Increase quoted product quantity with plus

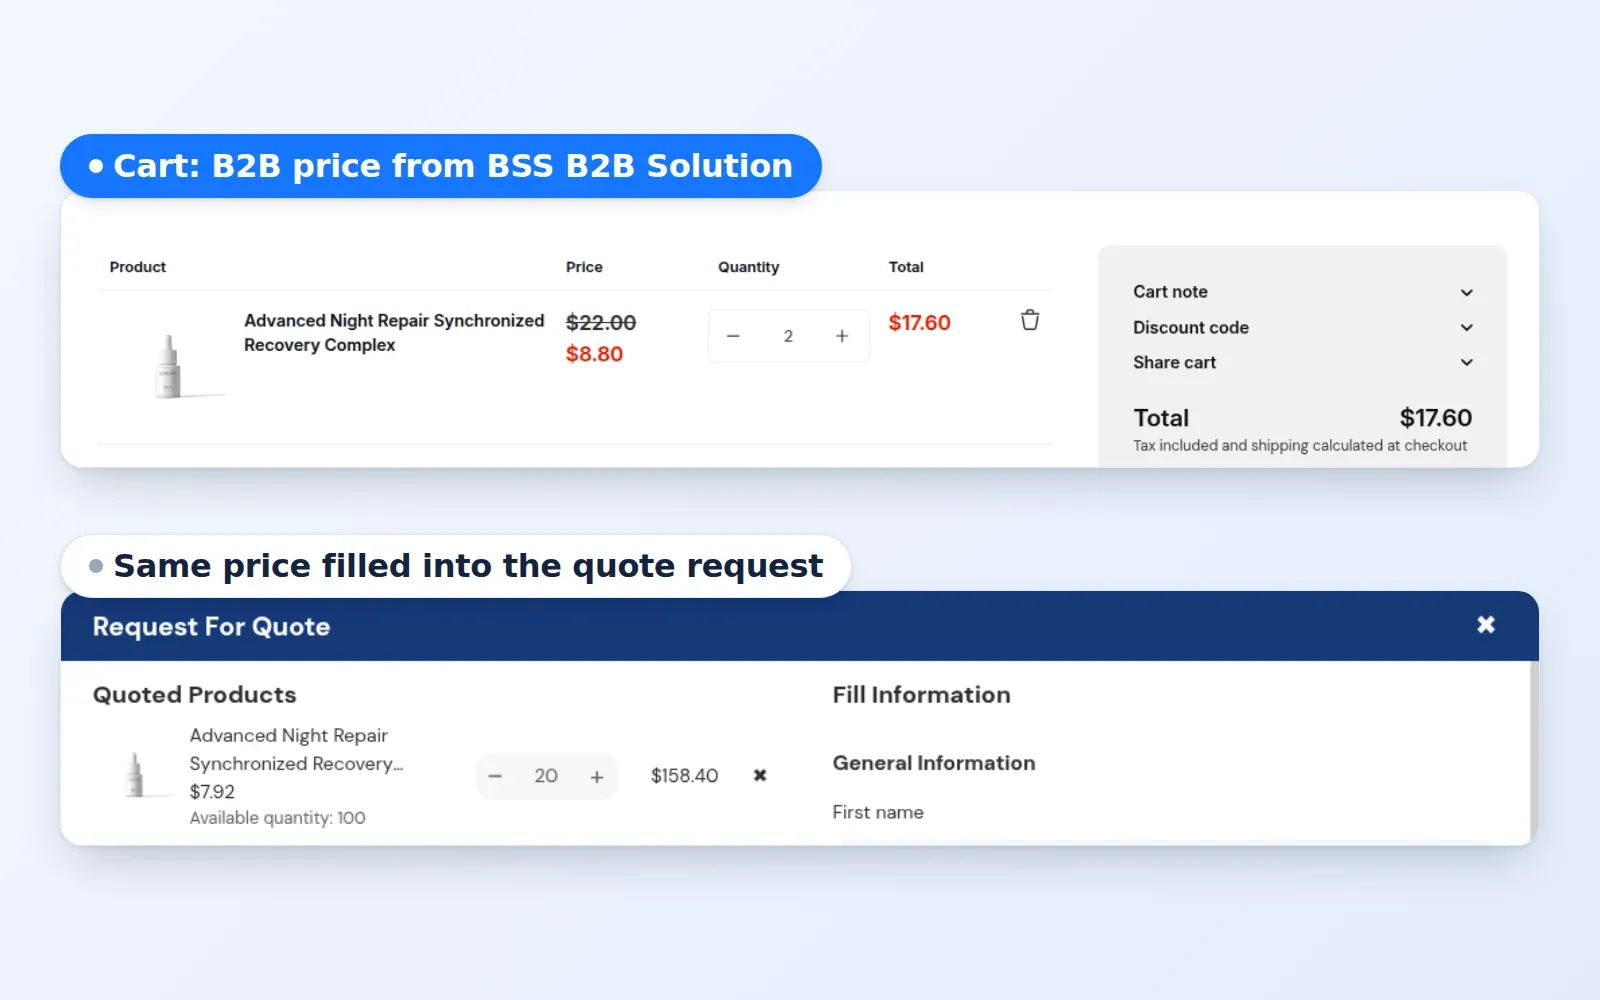click(x=597, y=776)
